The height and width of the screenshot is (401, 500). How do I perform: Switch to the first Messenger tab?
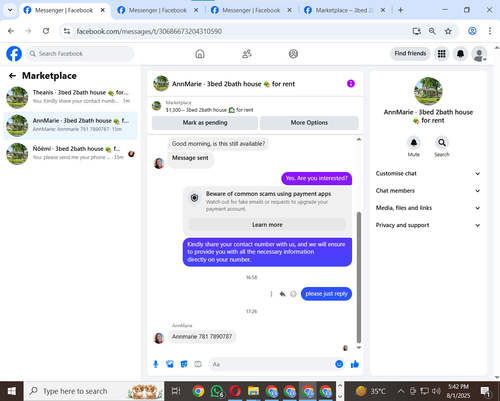(64, 10)
